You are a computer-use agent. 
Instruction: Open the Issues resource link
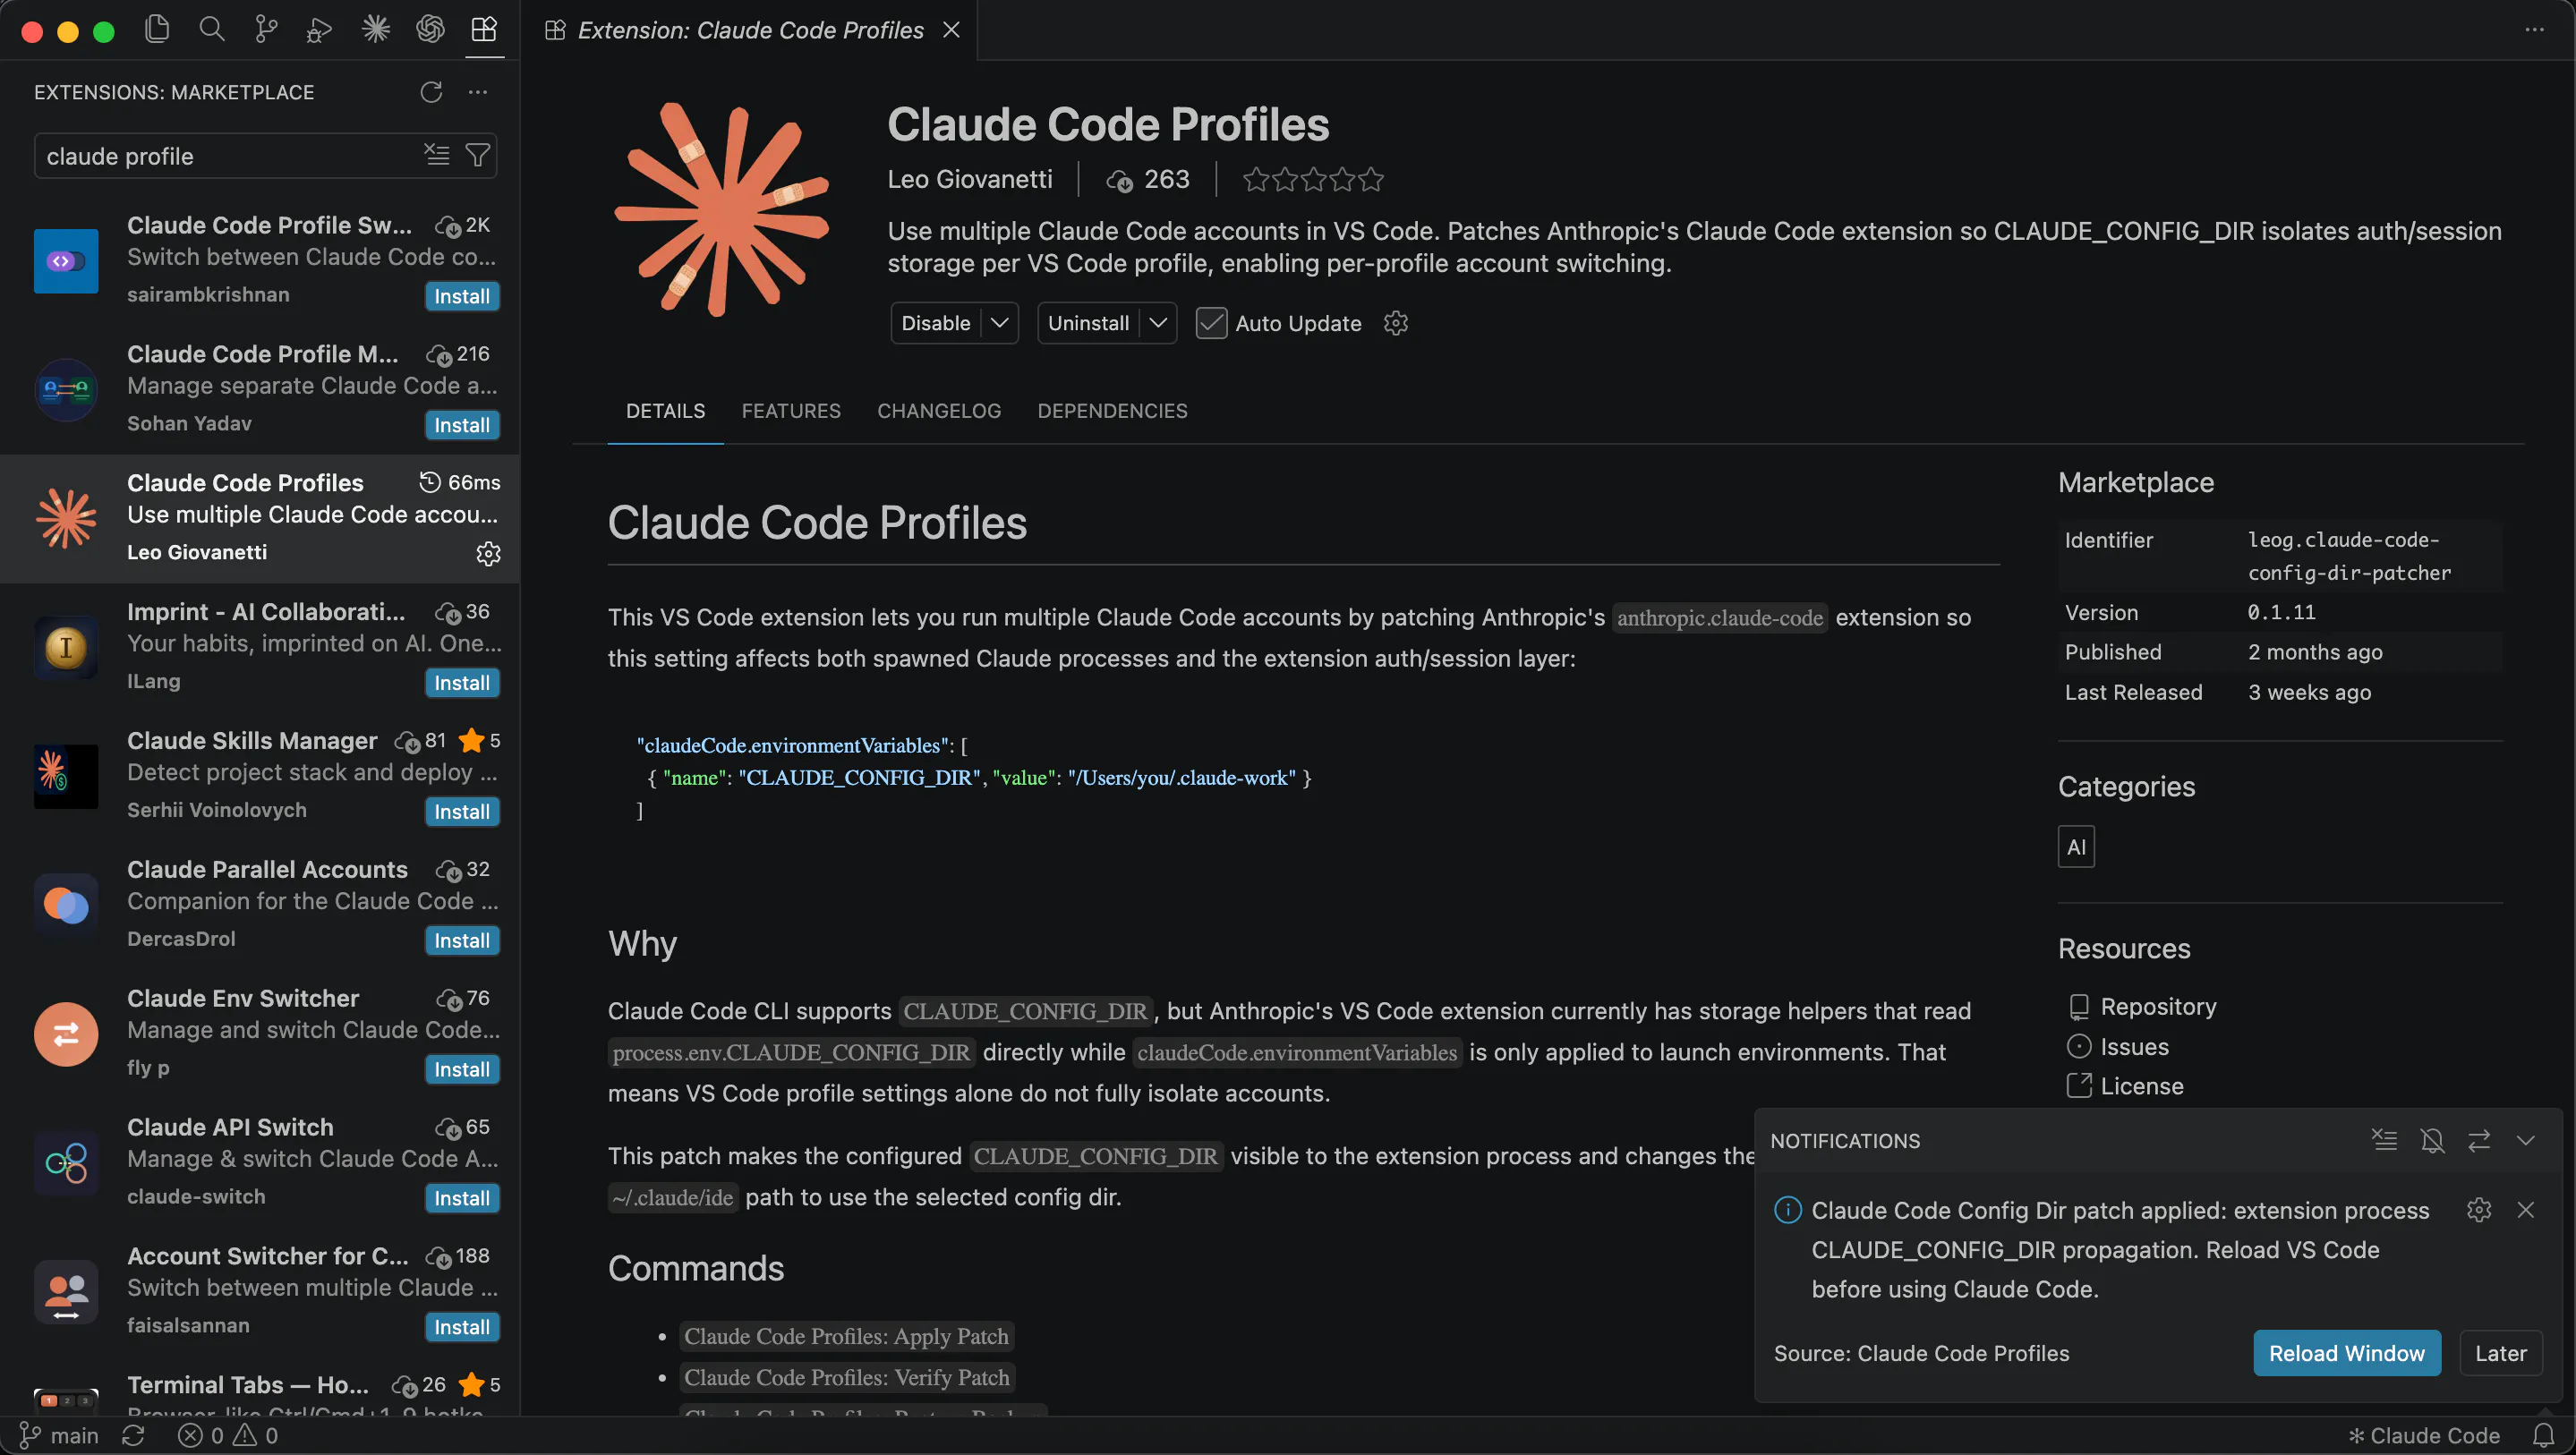tap(2134, 1047)
